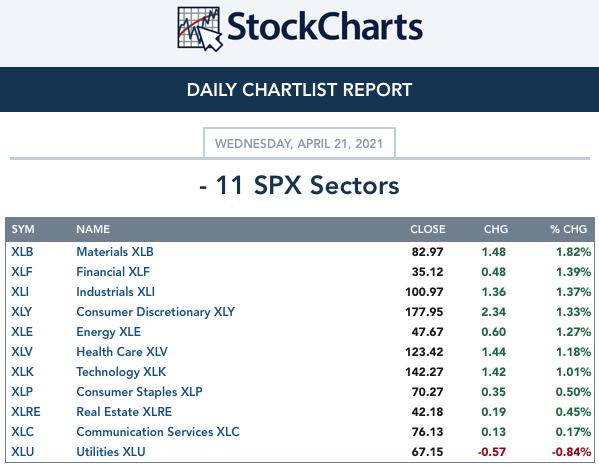Image resolution: width=599 pixels, height=467 pixels.
Task: Click the XLRE symbol link
Action: [x=26, y=412]
